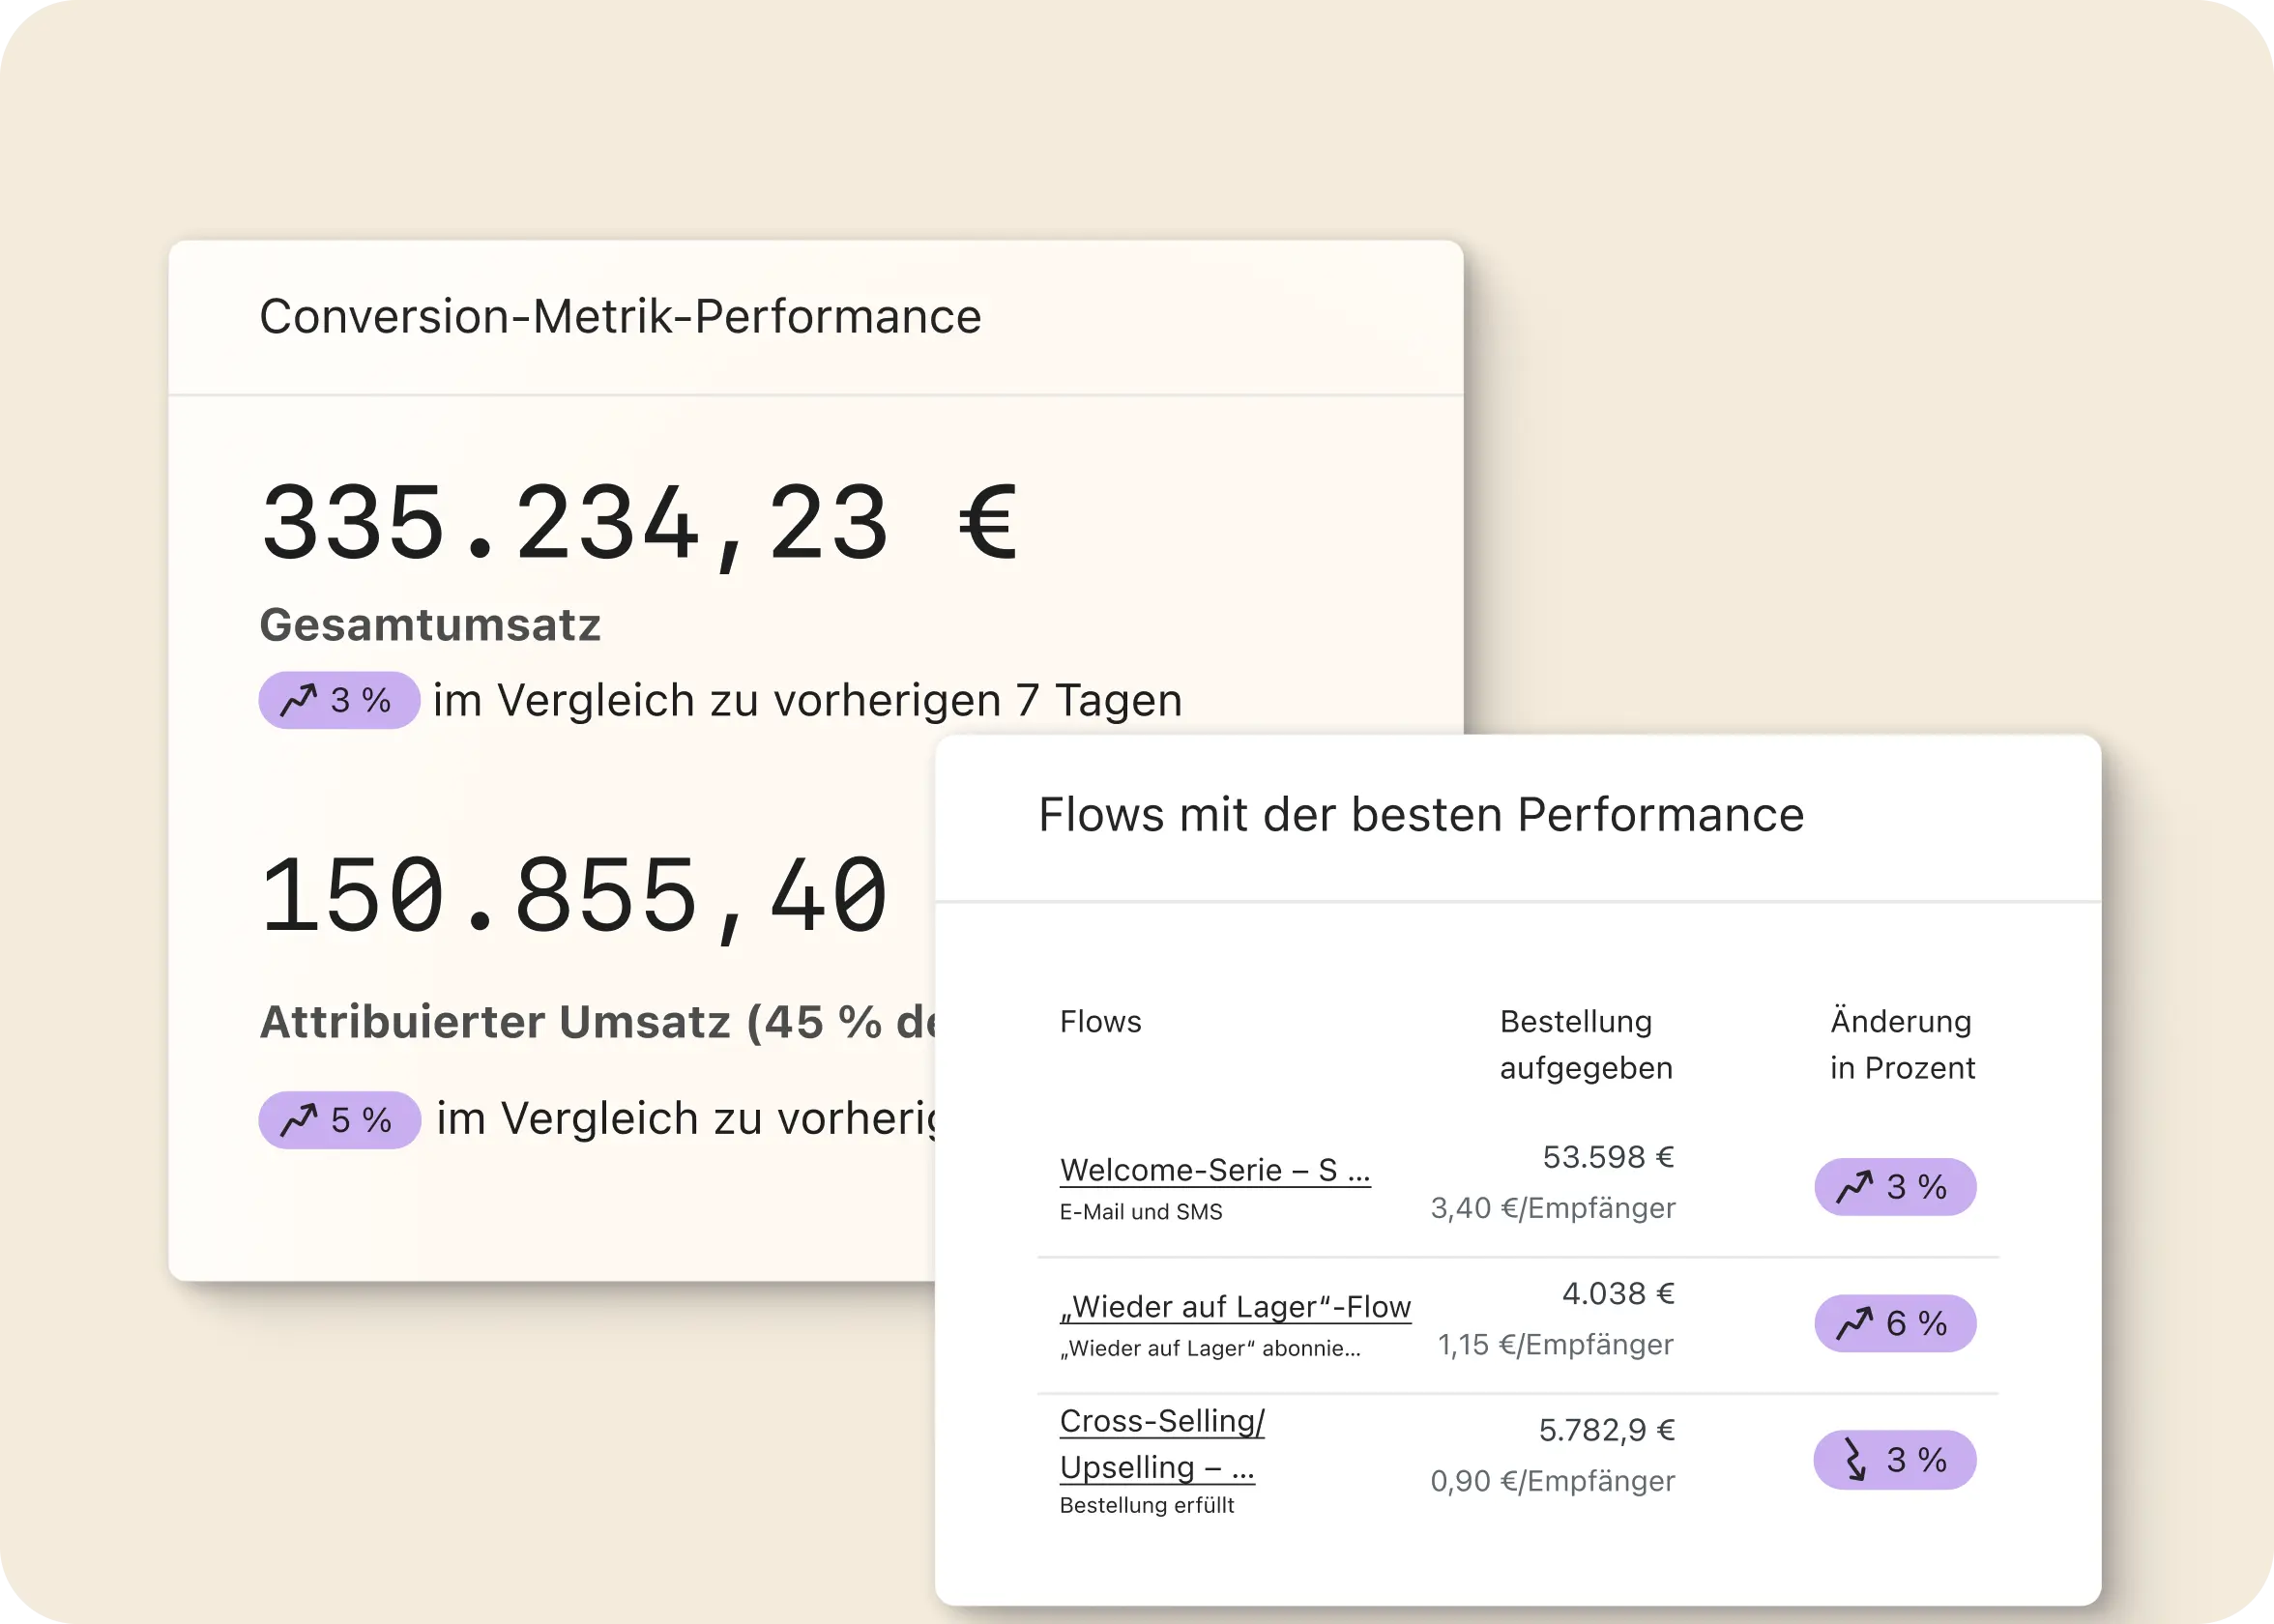Image resolution: width=2274 pixels, height=1624 pixels.
Task: Click the Flows column header
Action: click(1100, 1021)
